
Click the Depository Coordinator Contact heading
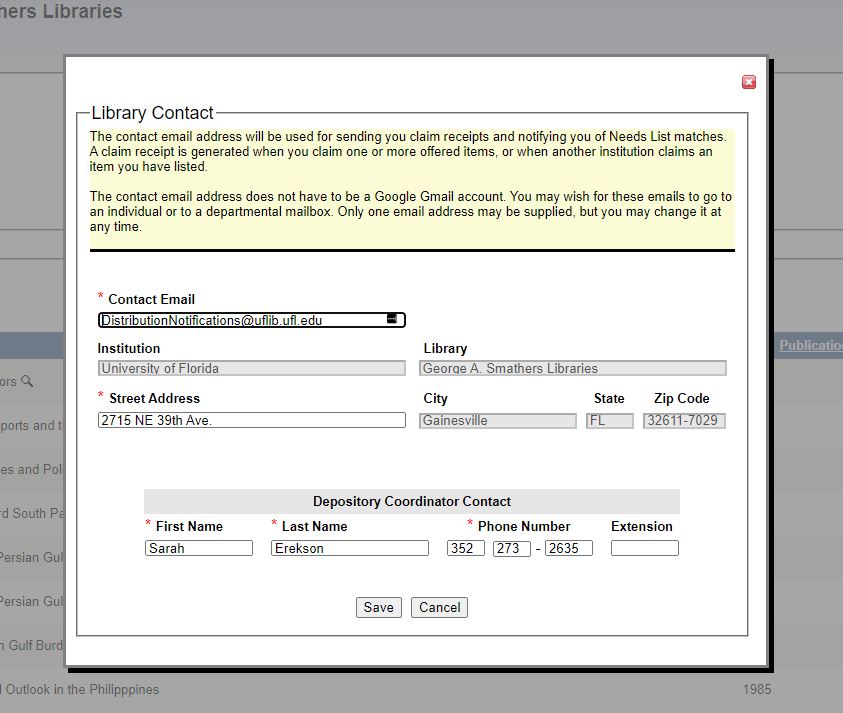click(412, 501)
